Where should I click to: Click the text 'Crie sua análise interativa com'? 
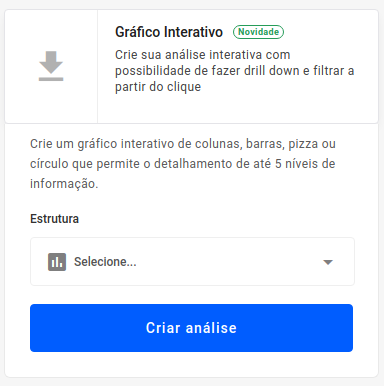tap(203, 55)
